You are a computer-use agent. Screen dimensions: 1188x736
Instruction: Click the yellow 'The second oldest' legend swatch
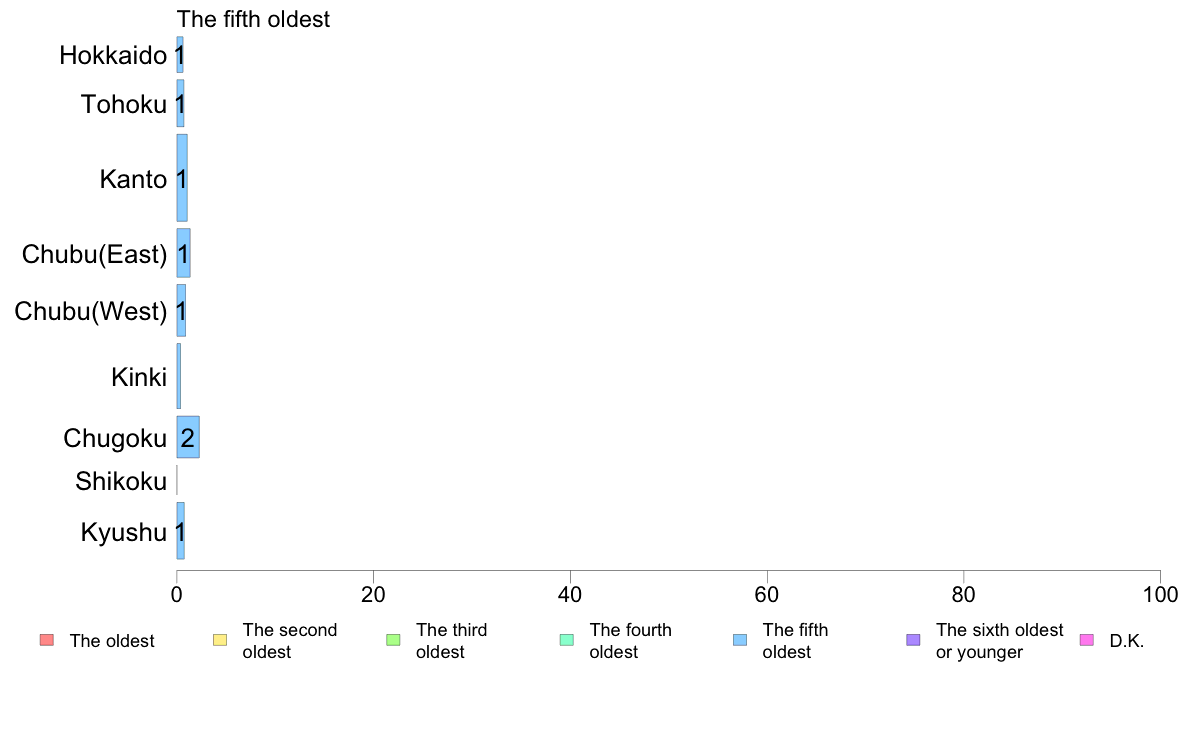tap(220, 640)
